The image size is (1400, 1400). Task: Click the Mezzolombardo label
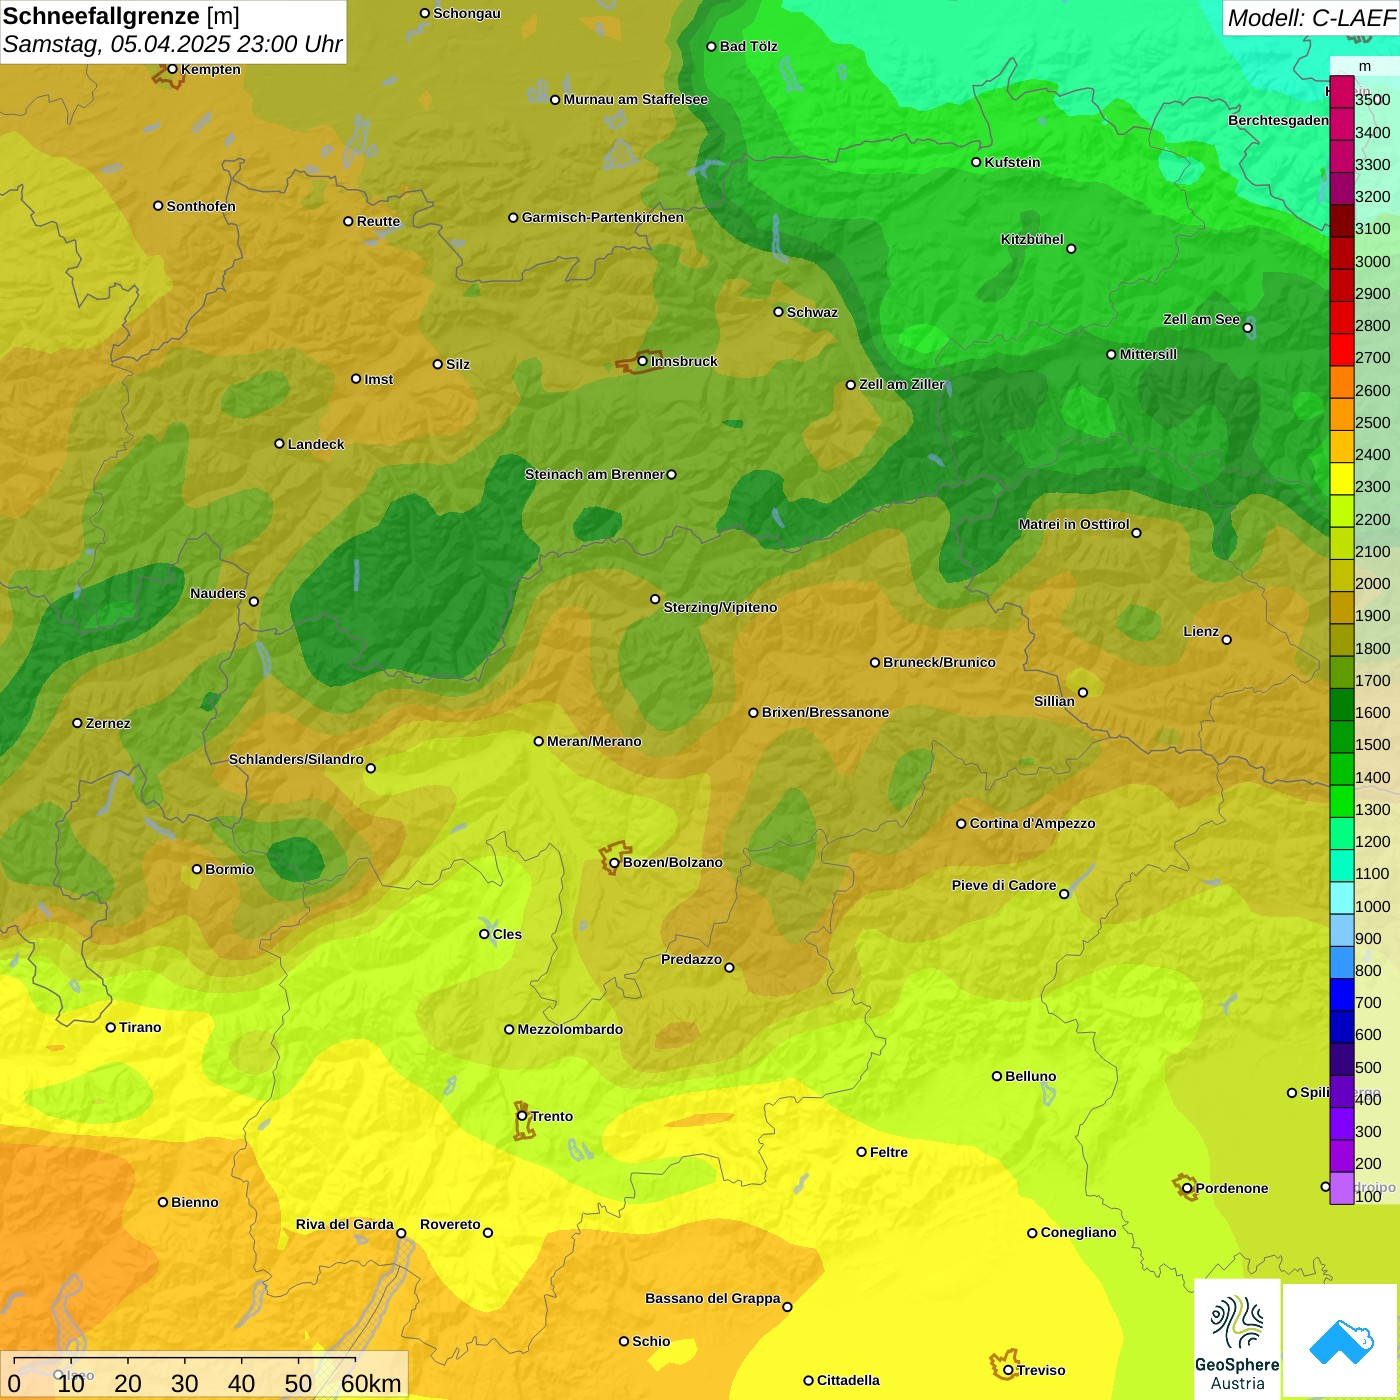[571, 1029]
